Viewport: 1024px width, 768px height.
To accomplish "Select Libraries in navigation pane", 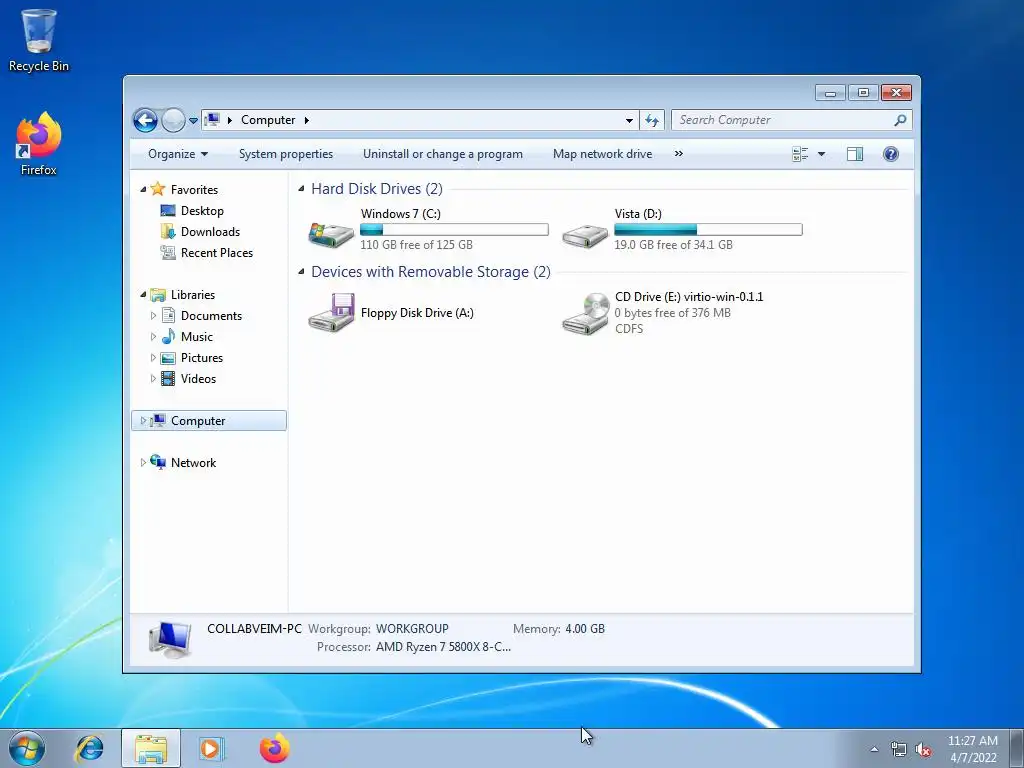I will (193, 295).
